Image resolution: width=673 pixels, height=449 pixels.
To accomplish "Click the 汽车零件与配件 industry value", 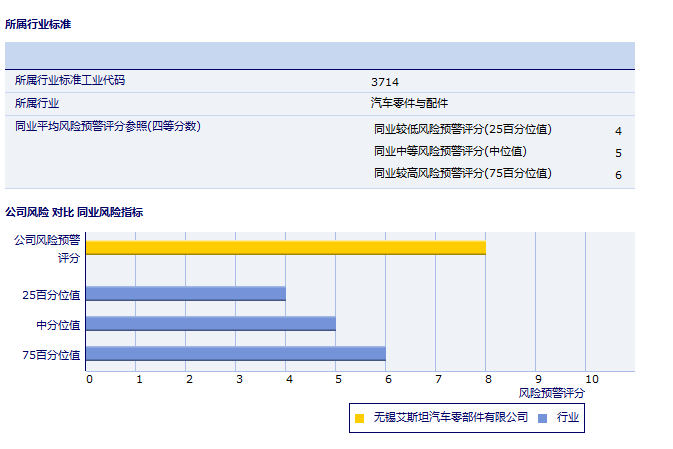I will pos(409,103).
